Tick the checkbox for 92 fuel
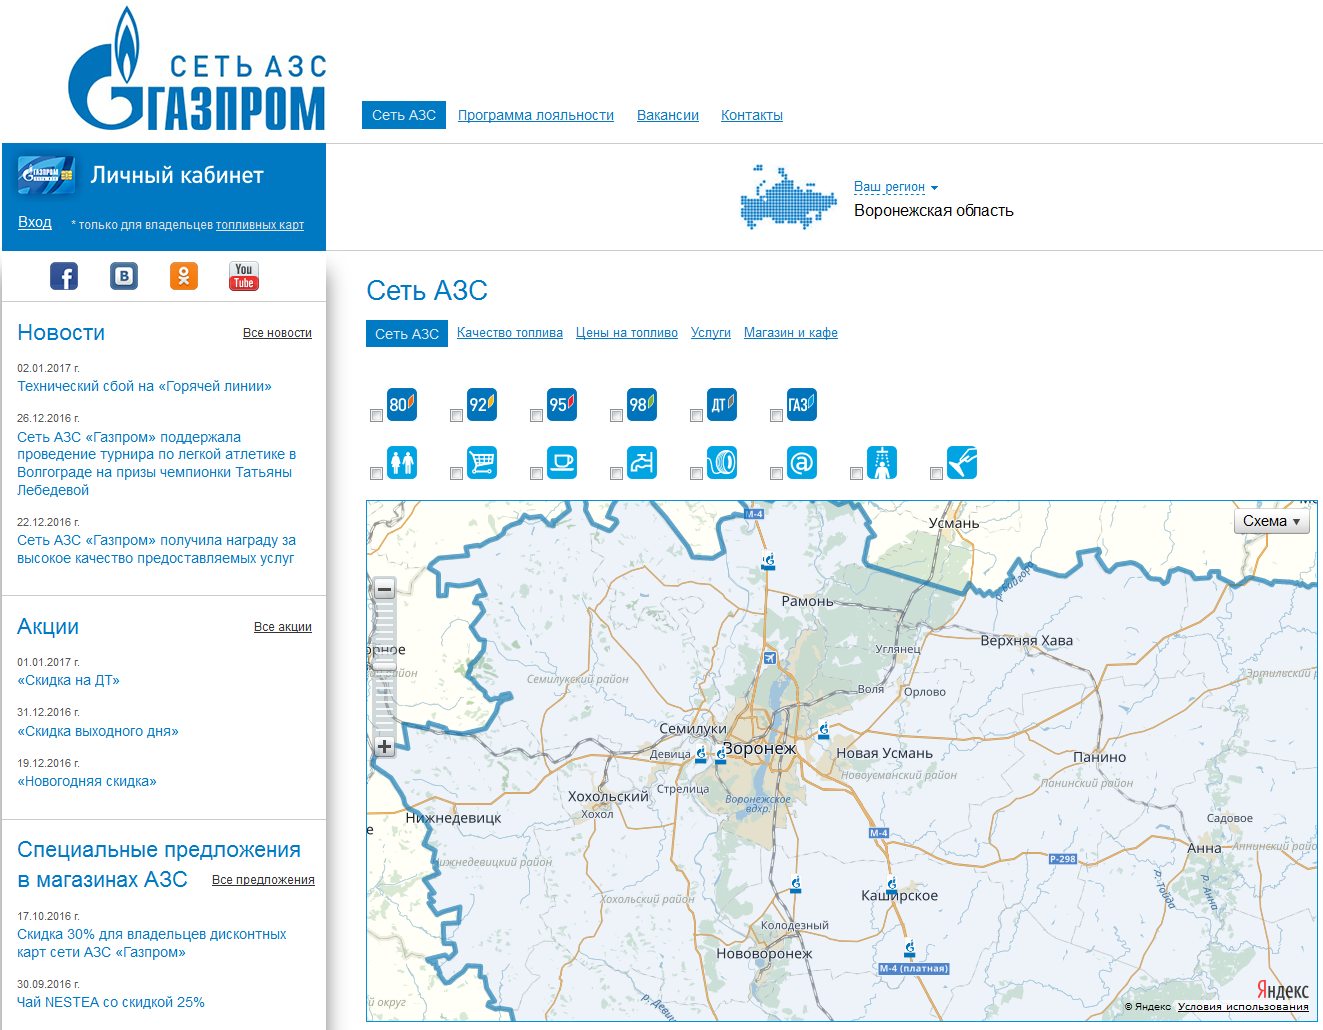Viewport: 1323px width, 1030px height. click(456, 415)
